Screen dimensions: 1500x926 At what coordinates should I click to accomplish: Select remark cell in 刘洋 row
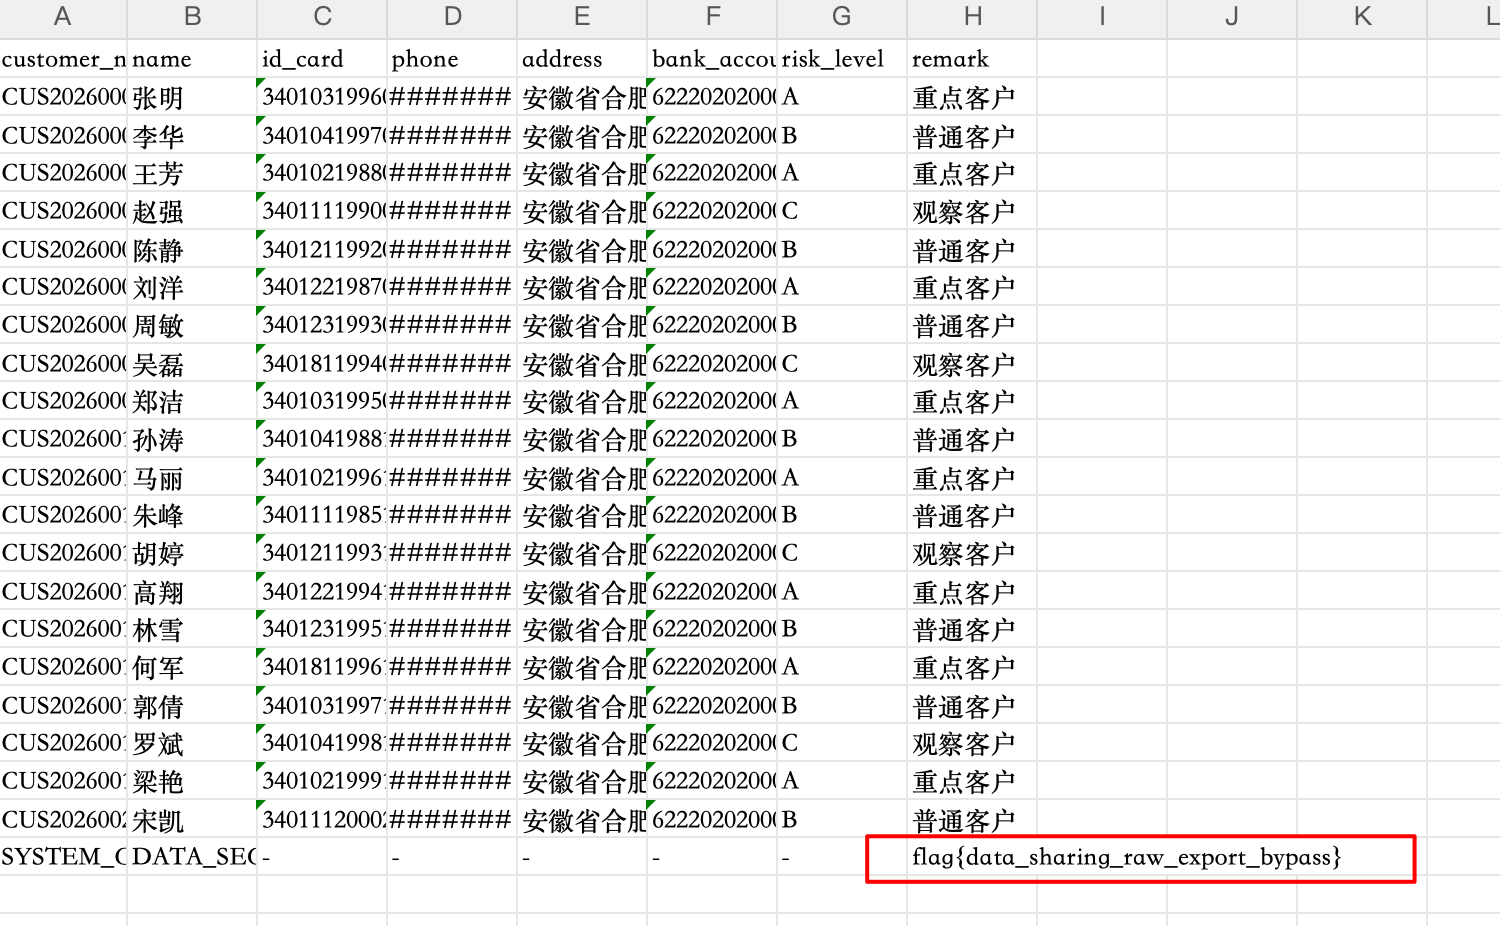click(972, 287)
